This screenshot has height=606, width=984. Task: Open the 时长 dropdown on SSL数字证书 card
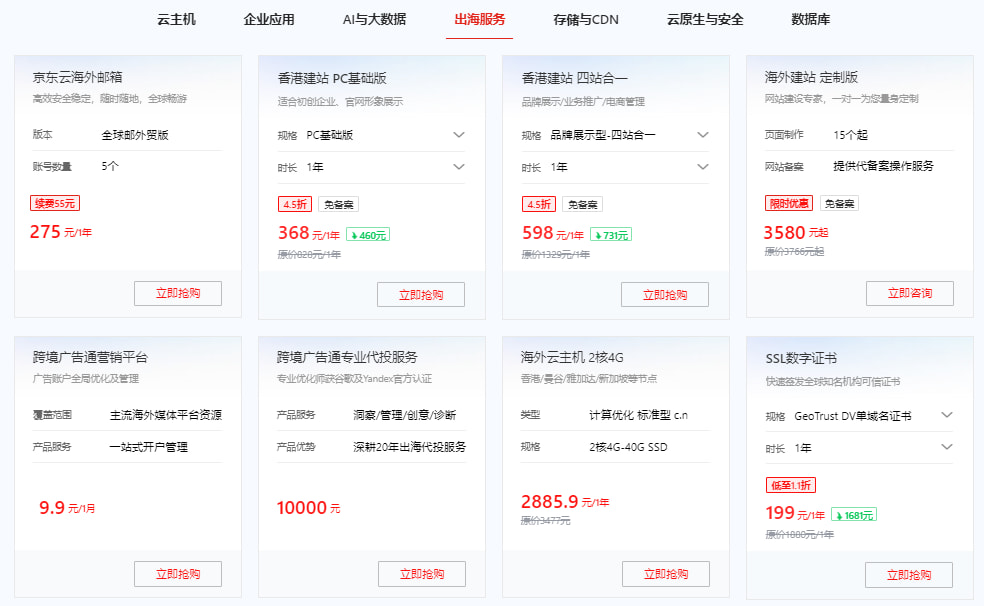(946, 447)
